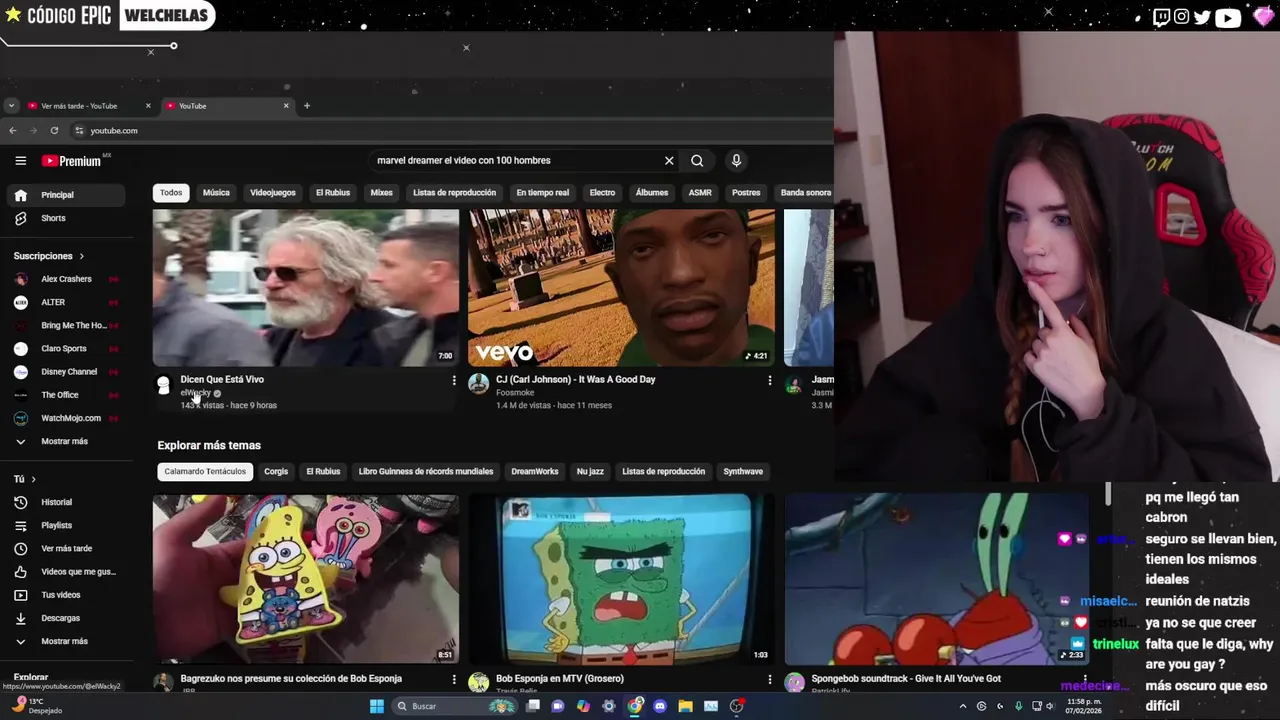Show hidden system tray icons chevron
The height and width of the screenshot is (720, 1280).
click(963, 706)
